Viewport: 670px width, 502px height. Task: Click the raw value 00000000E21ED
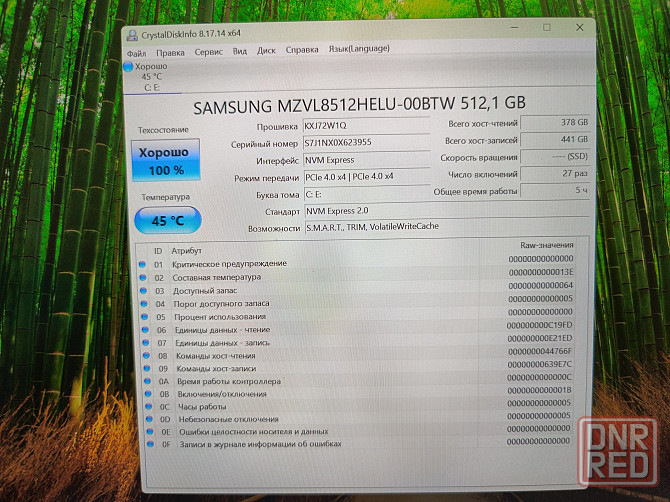pyautogui.click(x=540, y=338)
